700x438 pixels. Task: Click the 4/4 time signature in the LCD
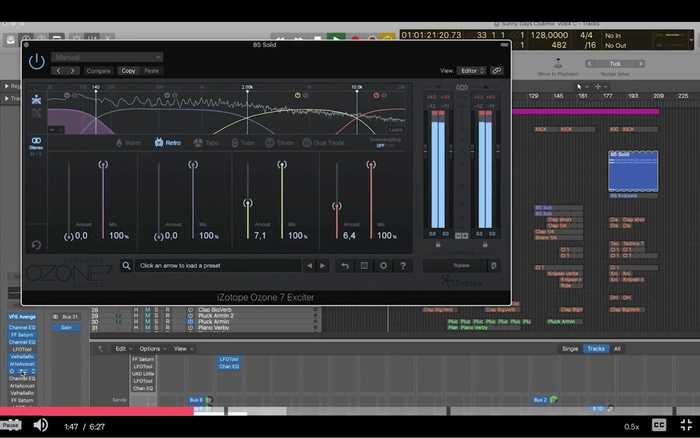coord(586,35)
